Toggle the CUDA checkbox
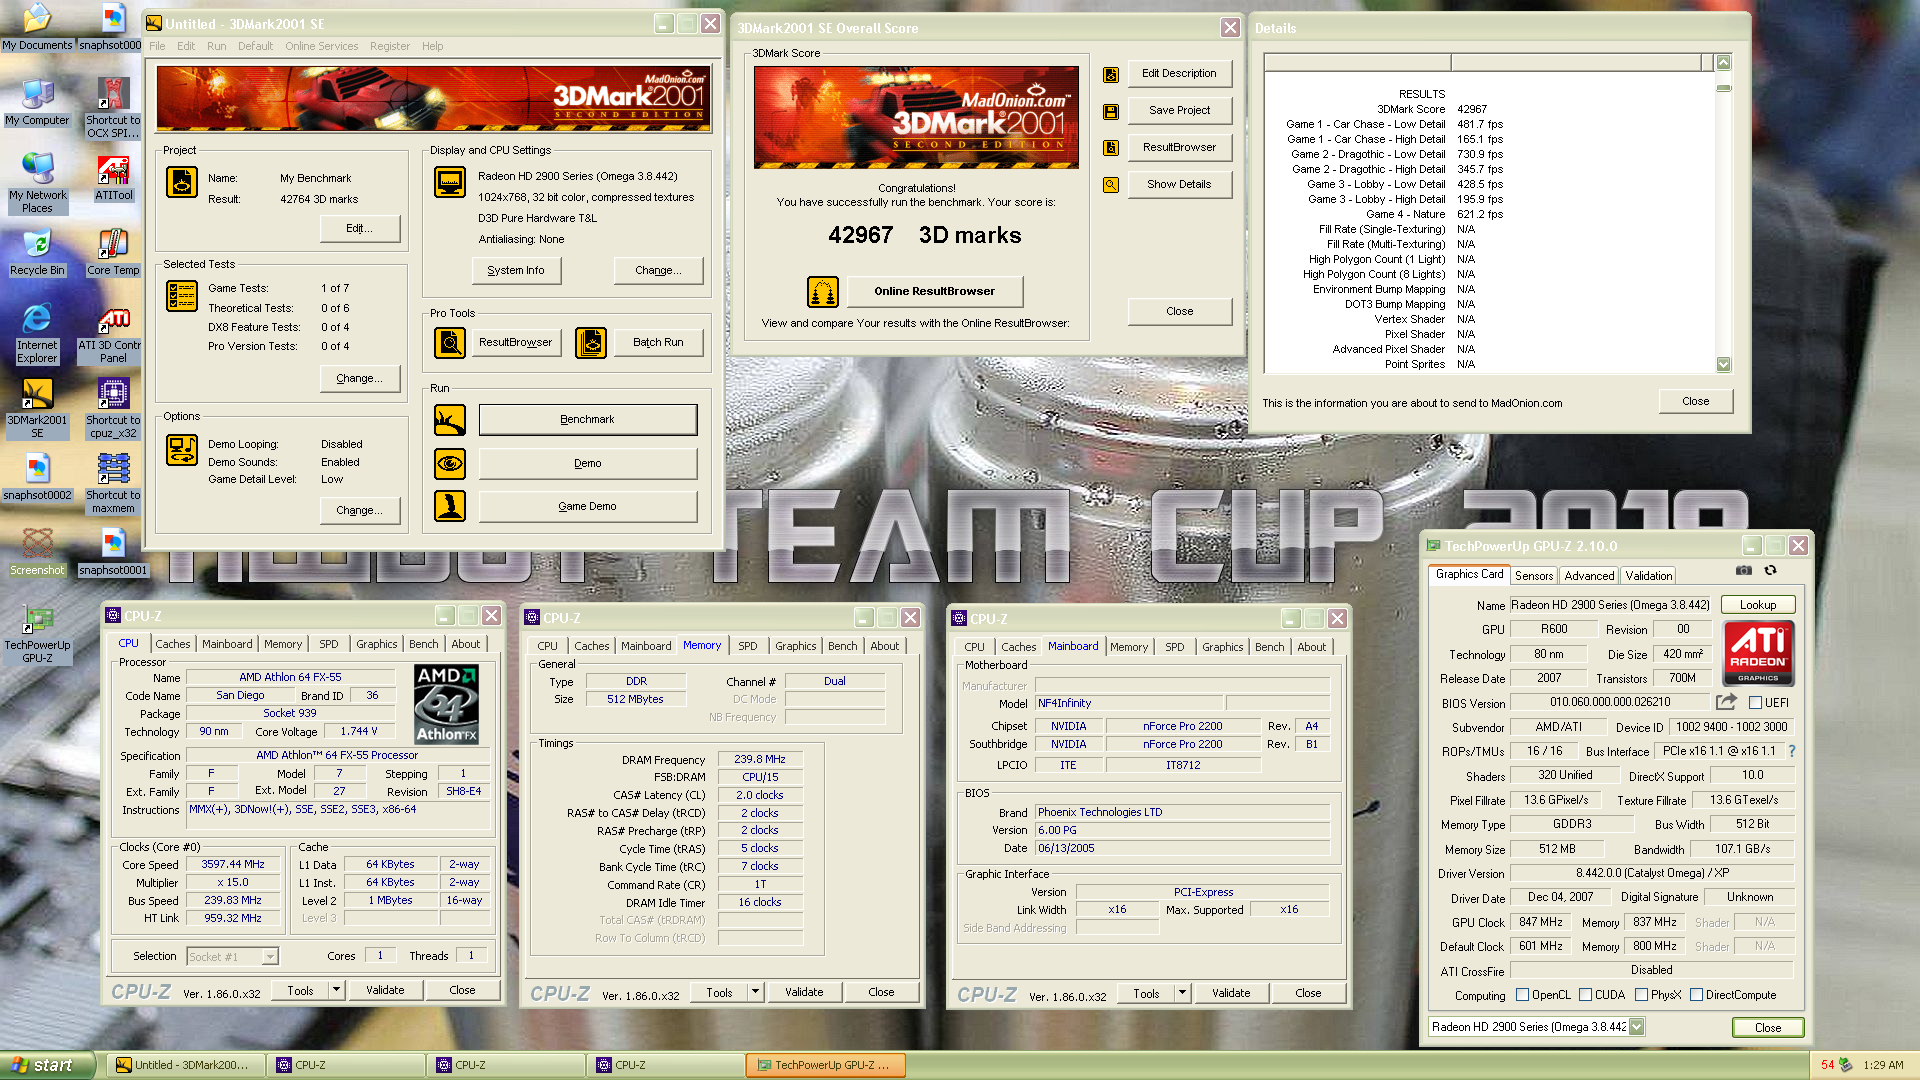The width and height of the screenshot is (1920, 1080). [x=1585, y=995]
